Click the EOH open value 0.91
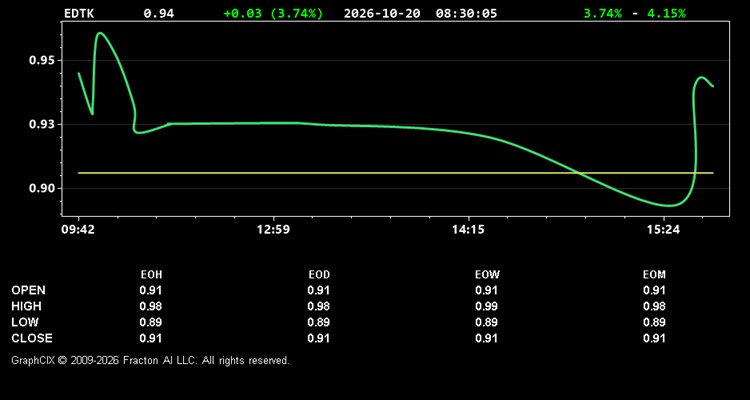The height and width of the screenshot is (400, 750). tap(151, 290)
